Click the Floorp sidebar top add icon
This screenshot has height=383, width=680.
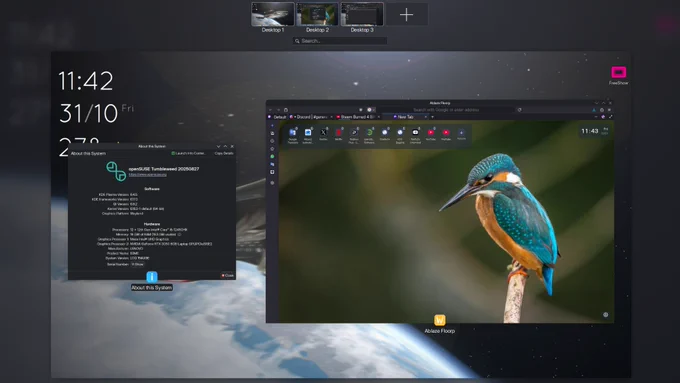[x=272, y=125]
